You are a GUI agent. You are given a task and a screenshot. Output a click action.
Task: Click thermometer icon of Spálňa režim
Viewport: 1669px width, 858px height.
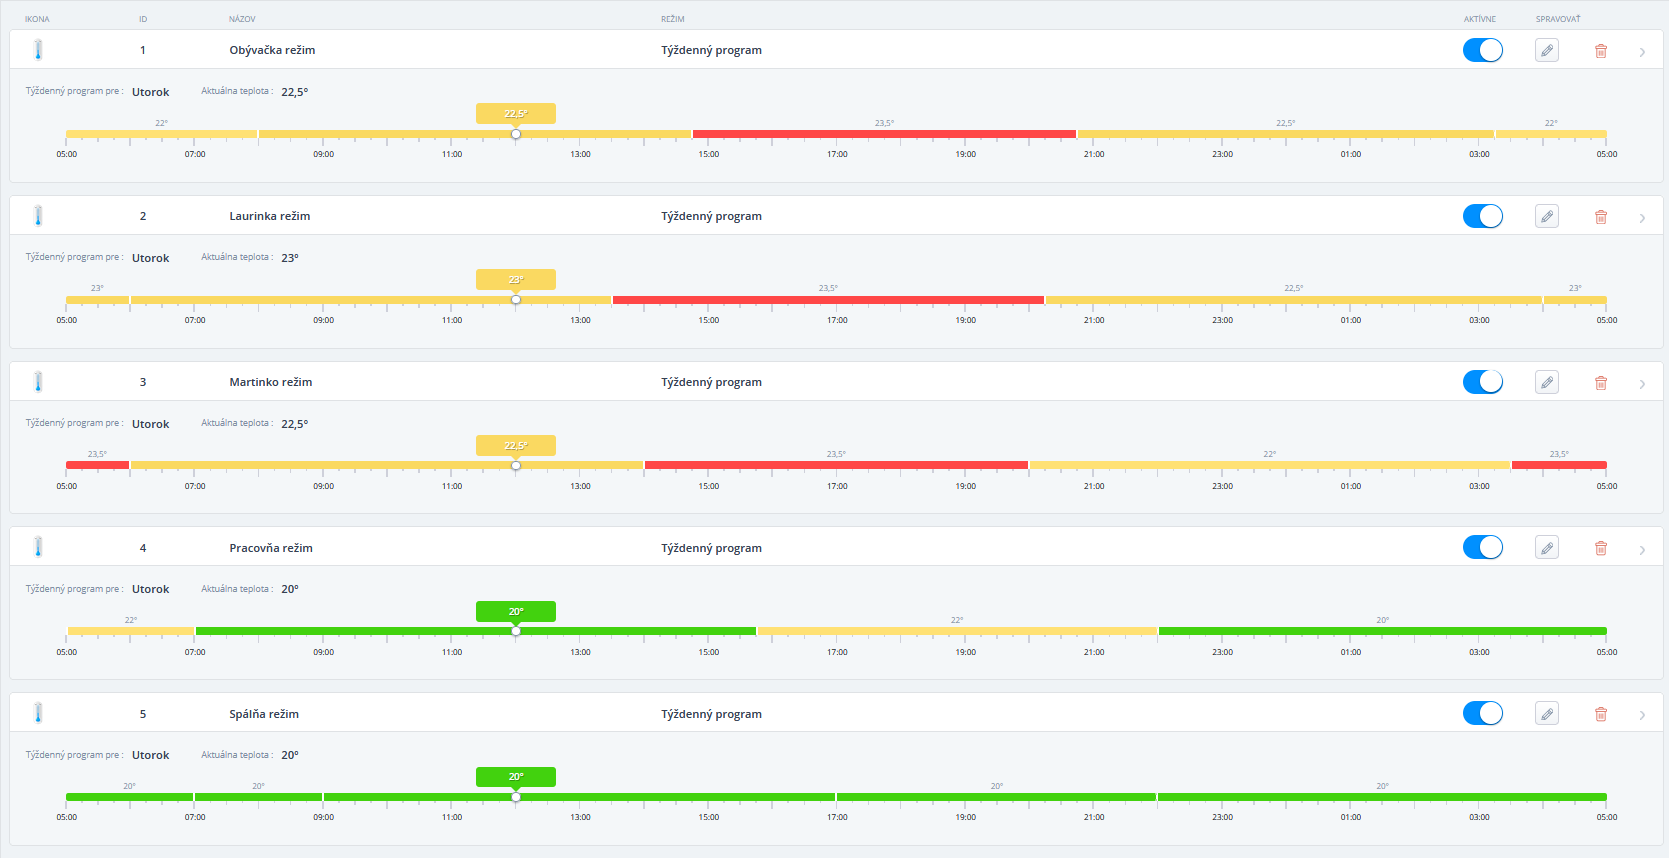(x=38, y=713)
